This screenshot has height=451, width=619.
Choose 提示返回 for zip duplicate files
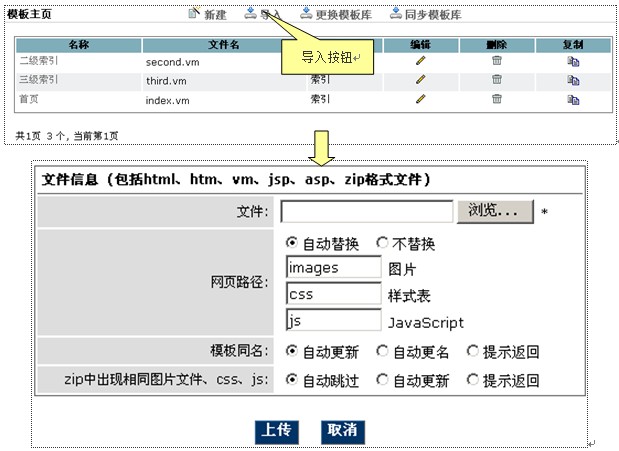click(x=472, y=380)
